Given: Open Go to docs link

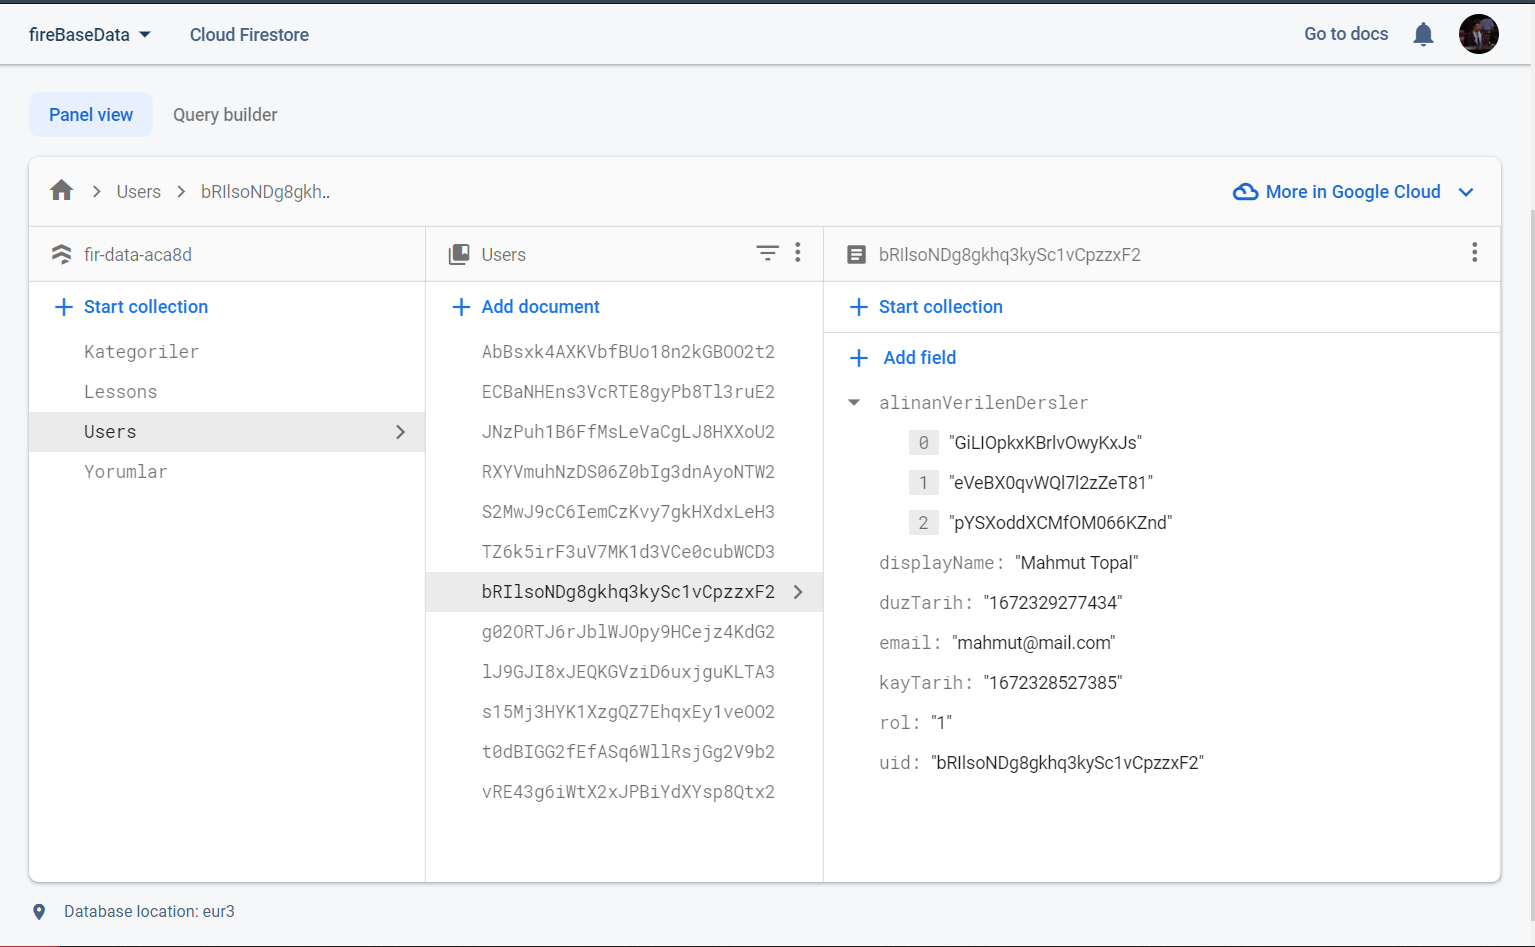Looking at the screenshot, I should [x=1346, y=34].
